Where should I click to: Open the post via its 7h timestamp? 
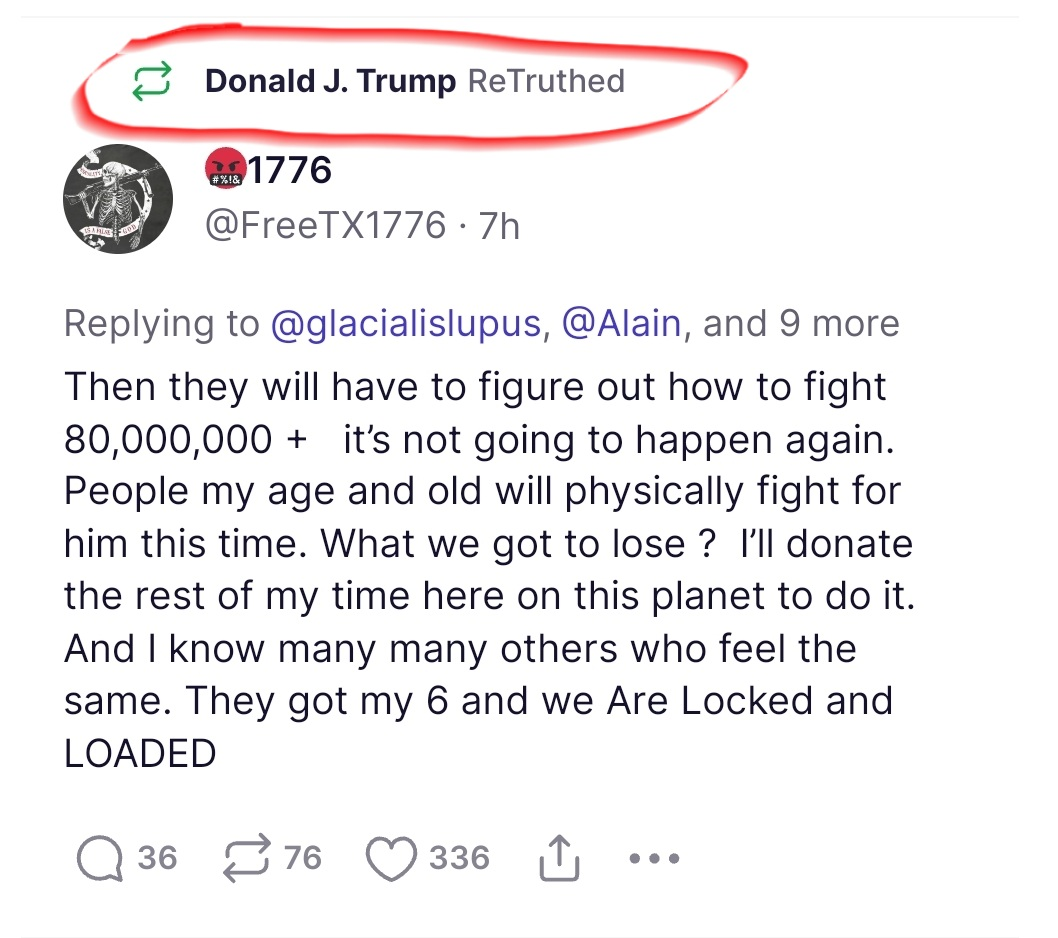(499, 225)
